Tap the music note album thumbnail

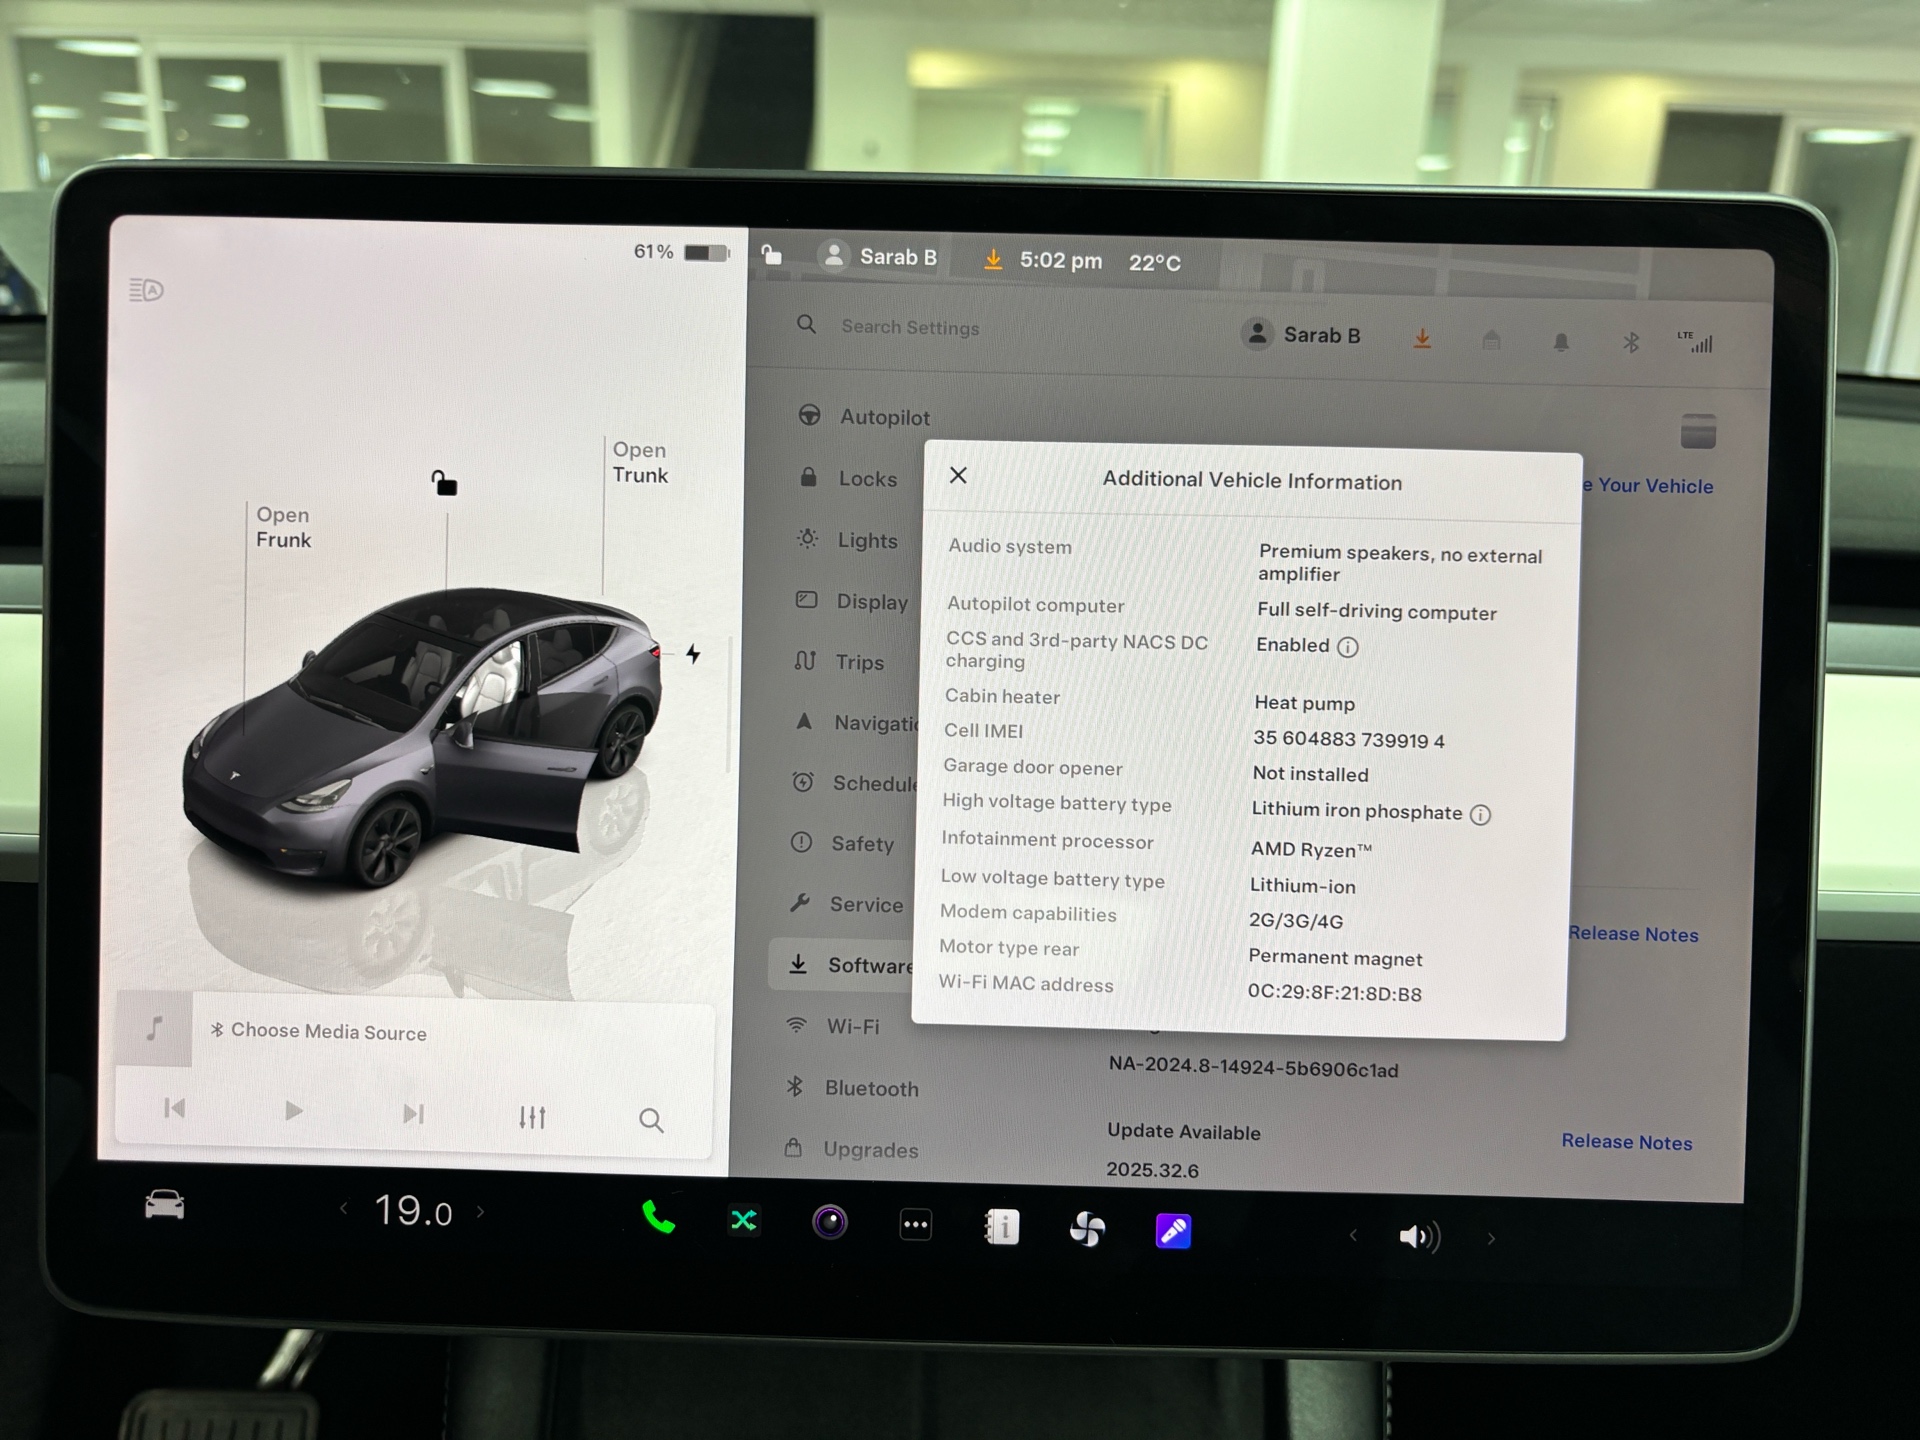coord(154,1028)
